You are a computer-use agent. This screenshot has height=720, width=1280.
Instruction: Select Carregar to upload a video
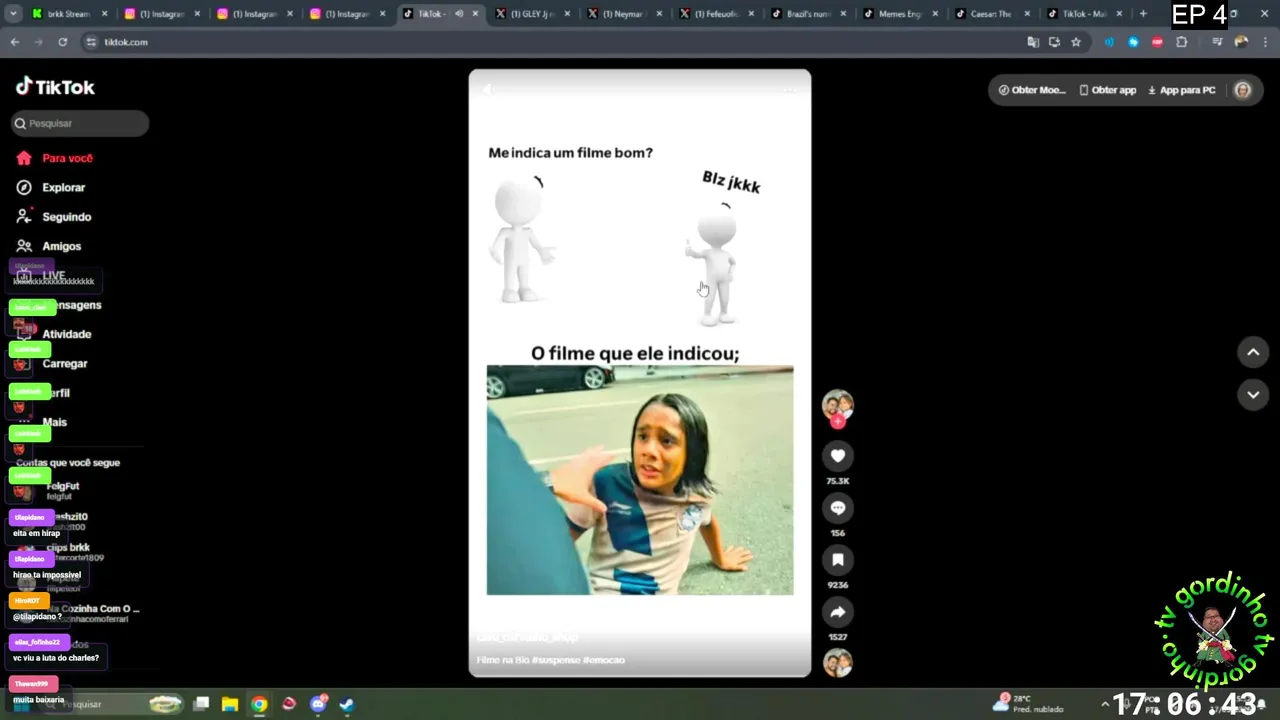[x=52, y=364]
